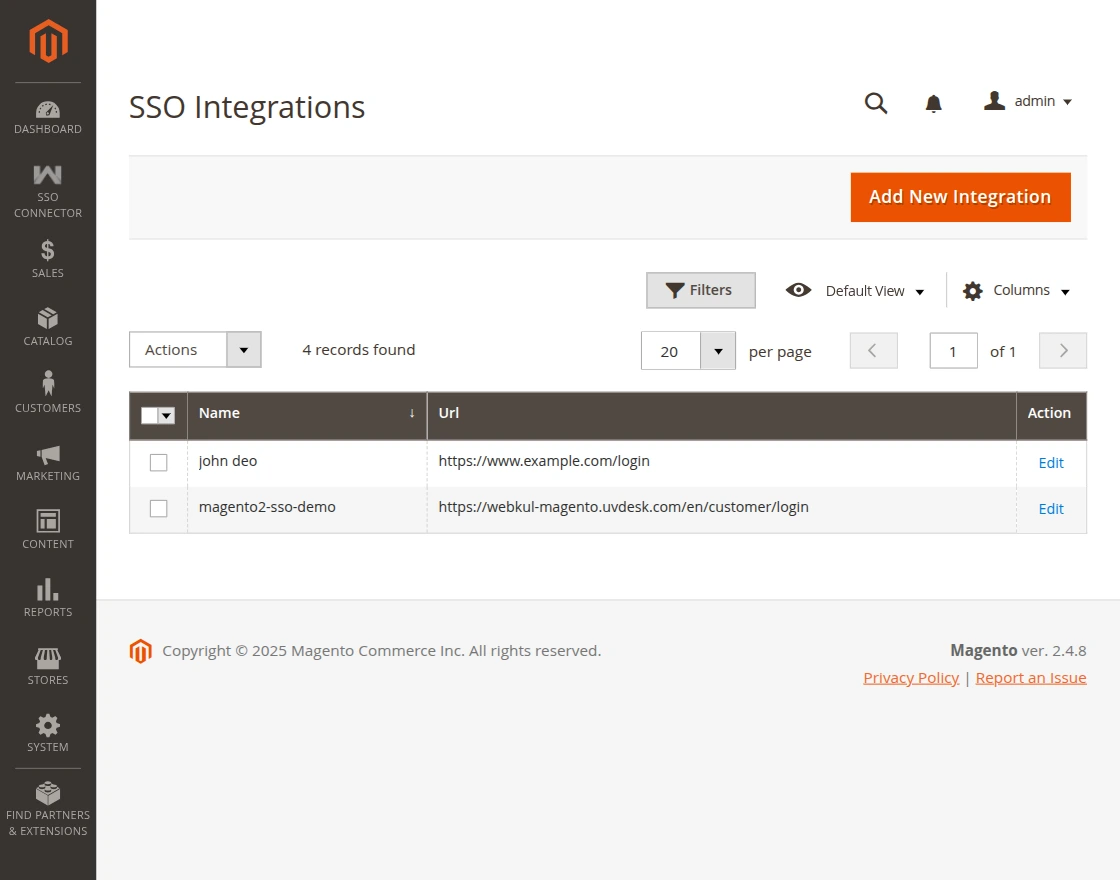Click the Add New Integration button
Screen dimensions: 1120x880
click(x=959, y=197)
